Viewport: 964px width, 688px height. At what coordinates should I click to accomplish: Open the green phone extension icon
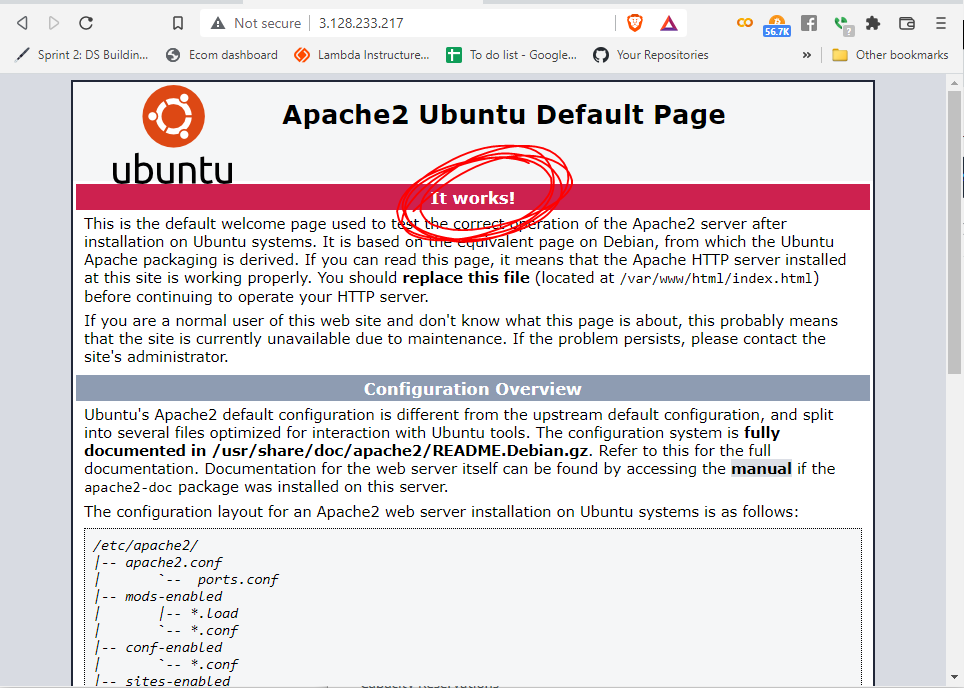pos(843,25)
